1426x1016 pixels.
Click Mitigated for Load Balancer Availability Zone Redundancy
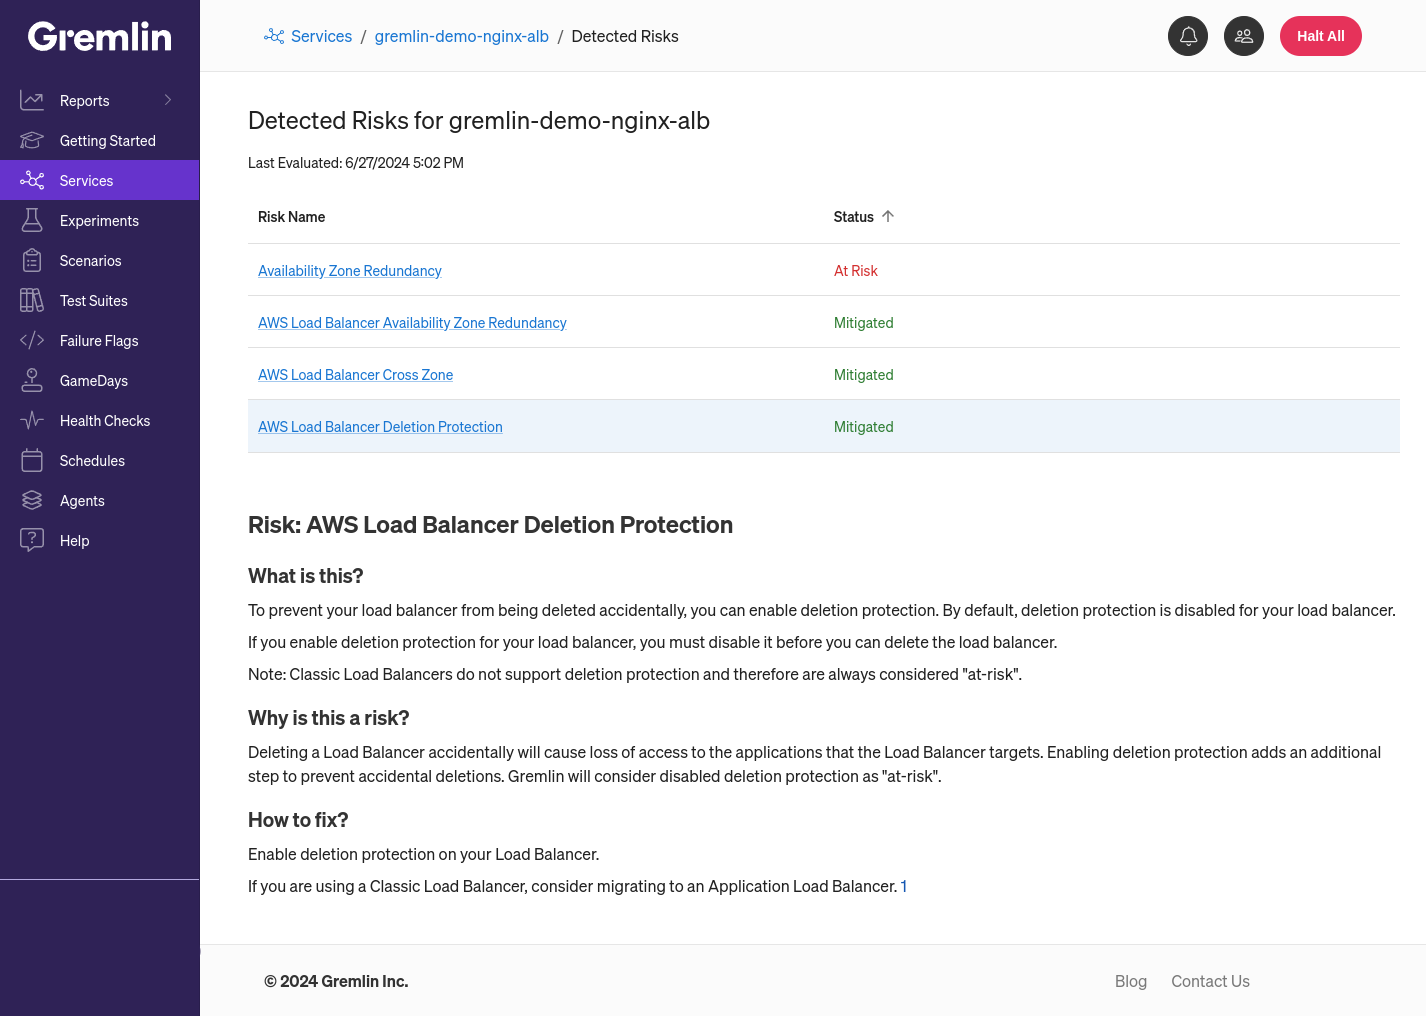pos(864,322)
